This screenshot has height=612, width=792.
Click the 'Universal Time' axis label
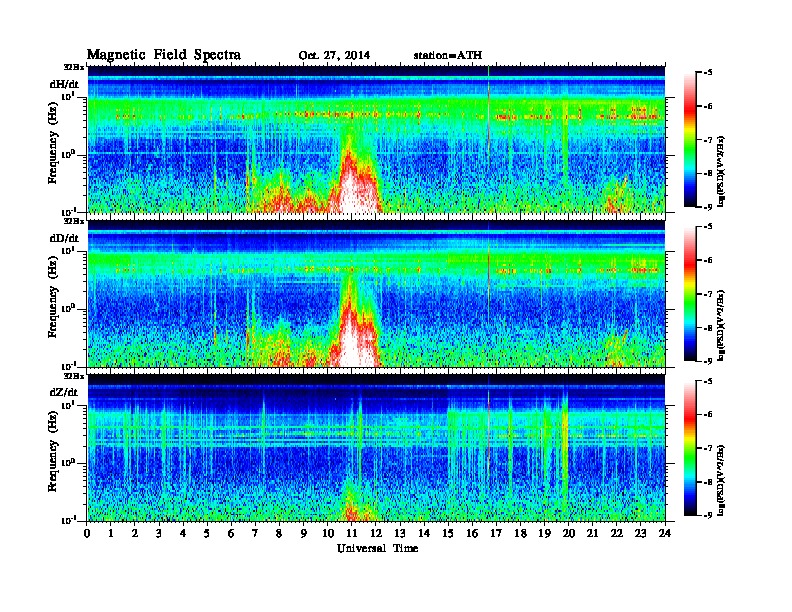click(x=377, y=548)
